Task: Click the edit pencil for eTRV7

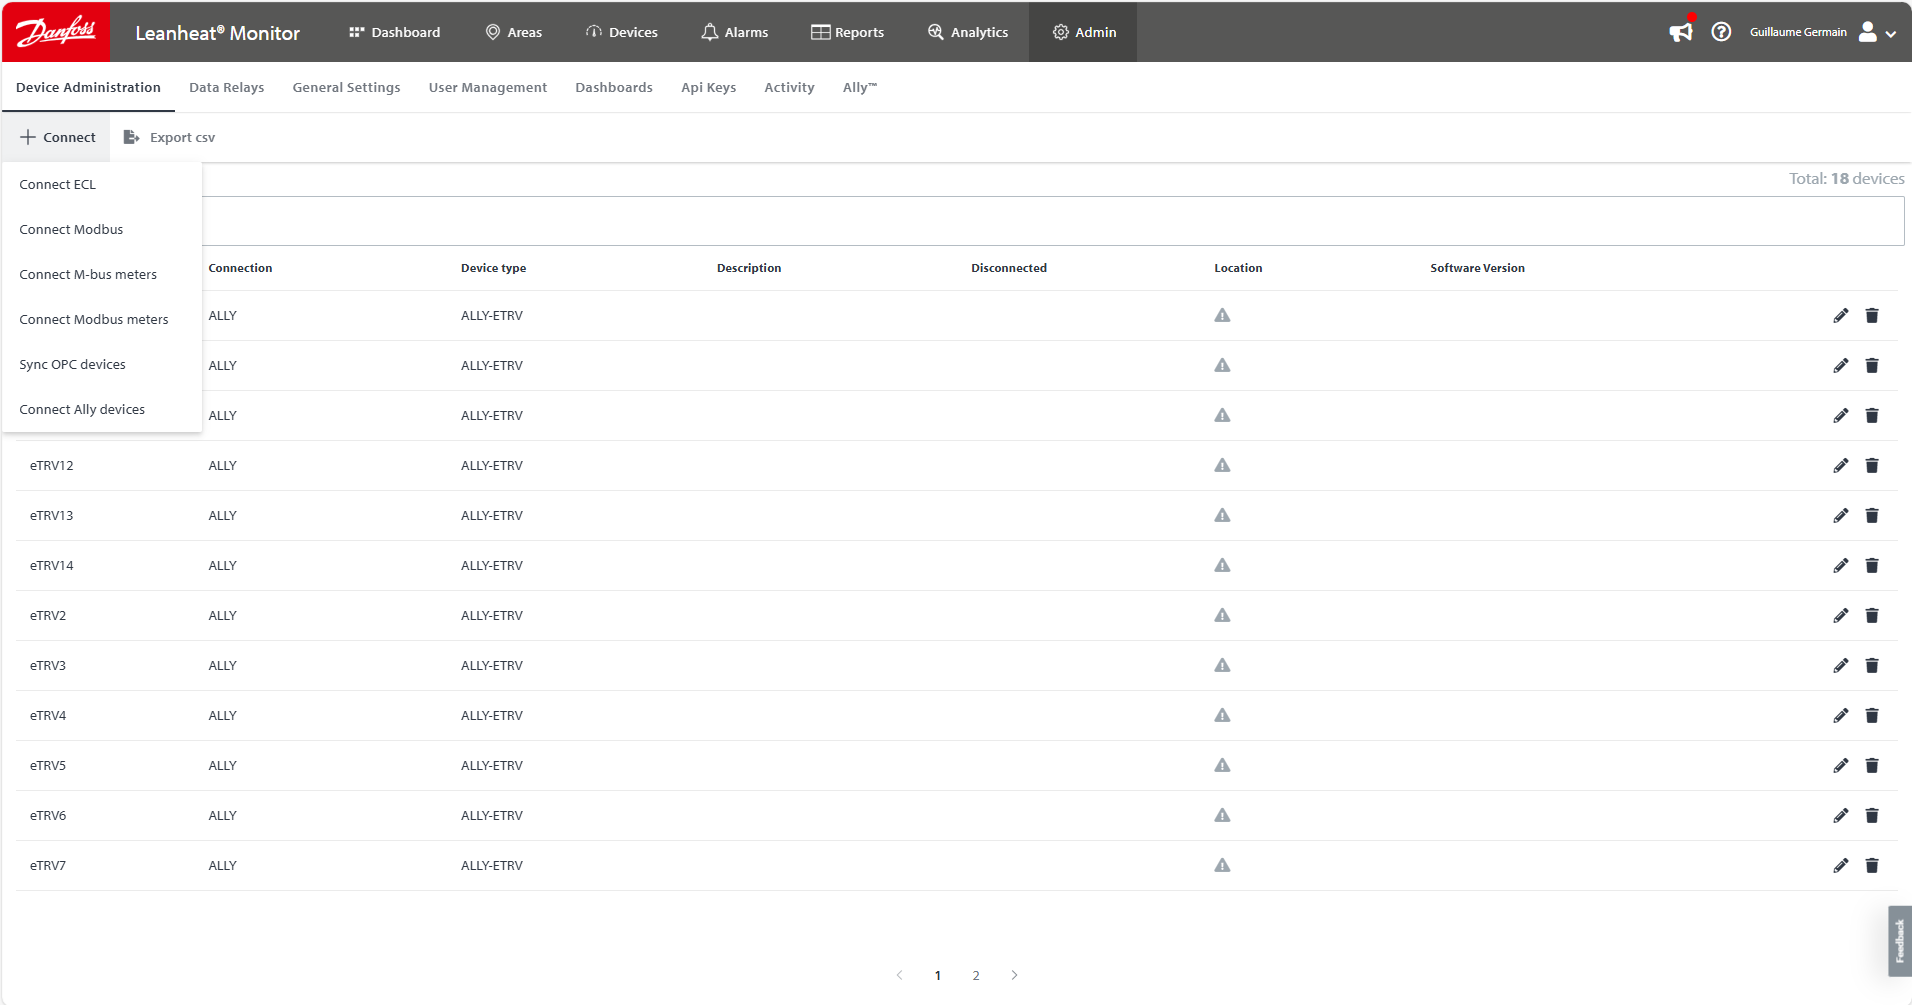Action: tap(1840, 866)
